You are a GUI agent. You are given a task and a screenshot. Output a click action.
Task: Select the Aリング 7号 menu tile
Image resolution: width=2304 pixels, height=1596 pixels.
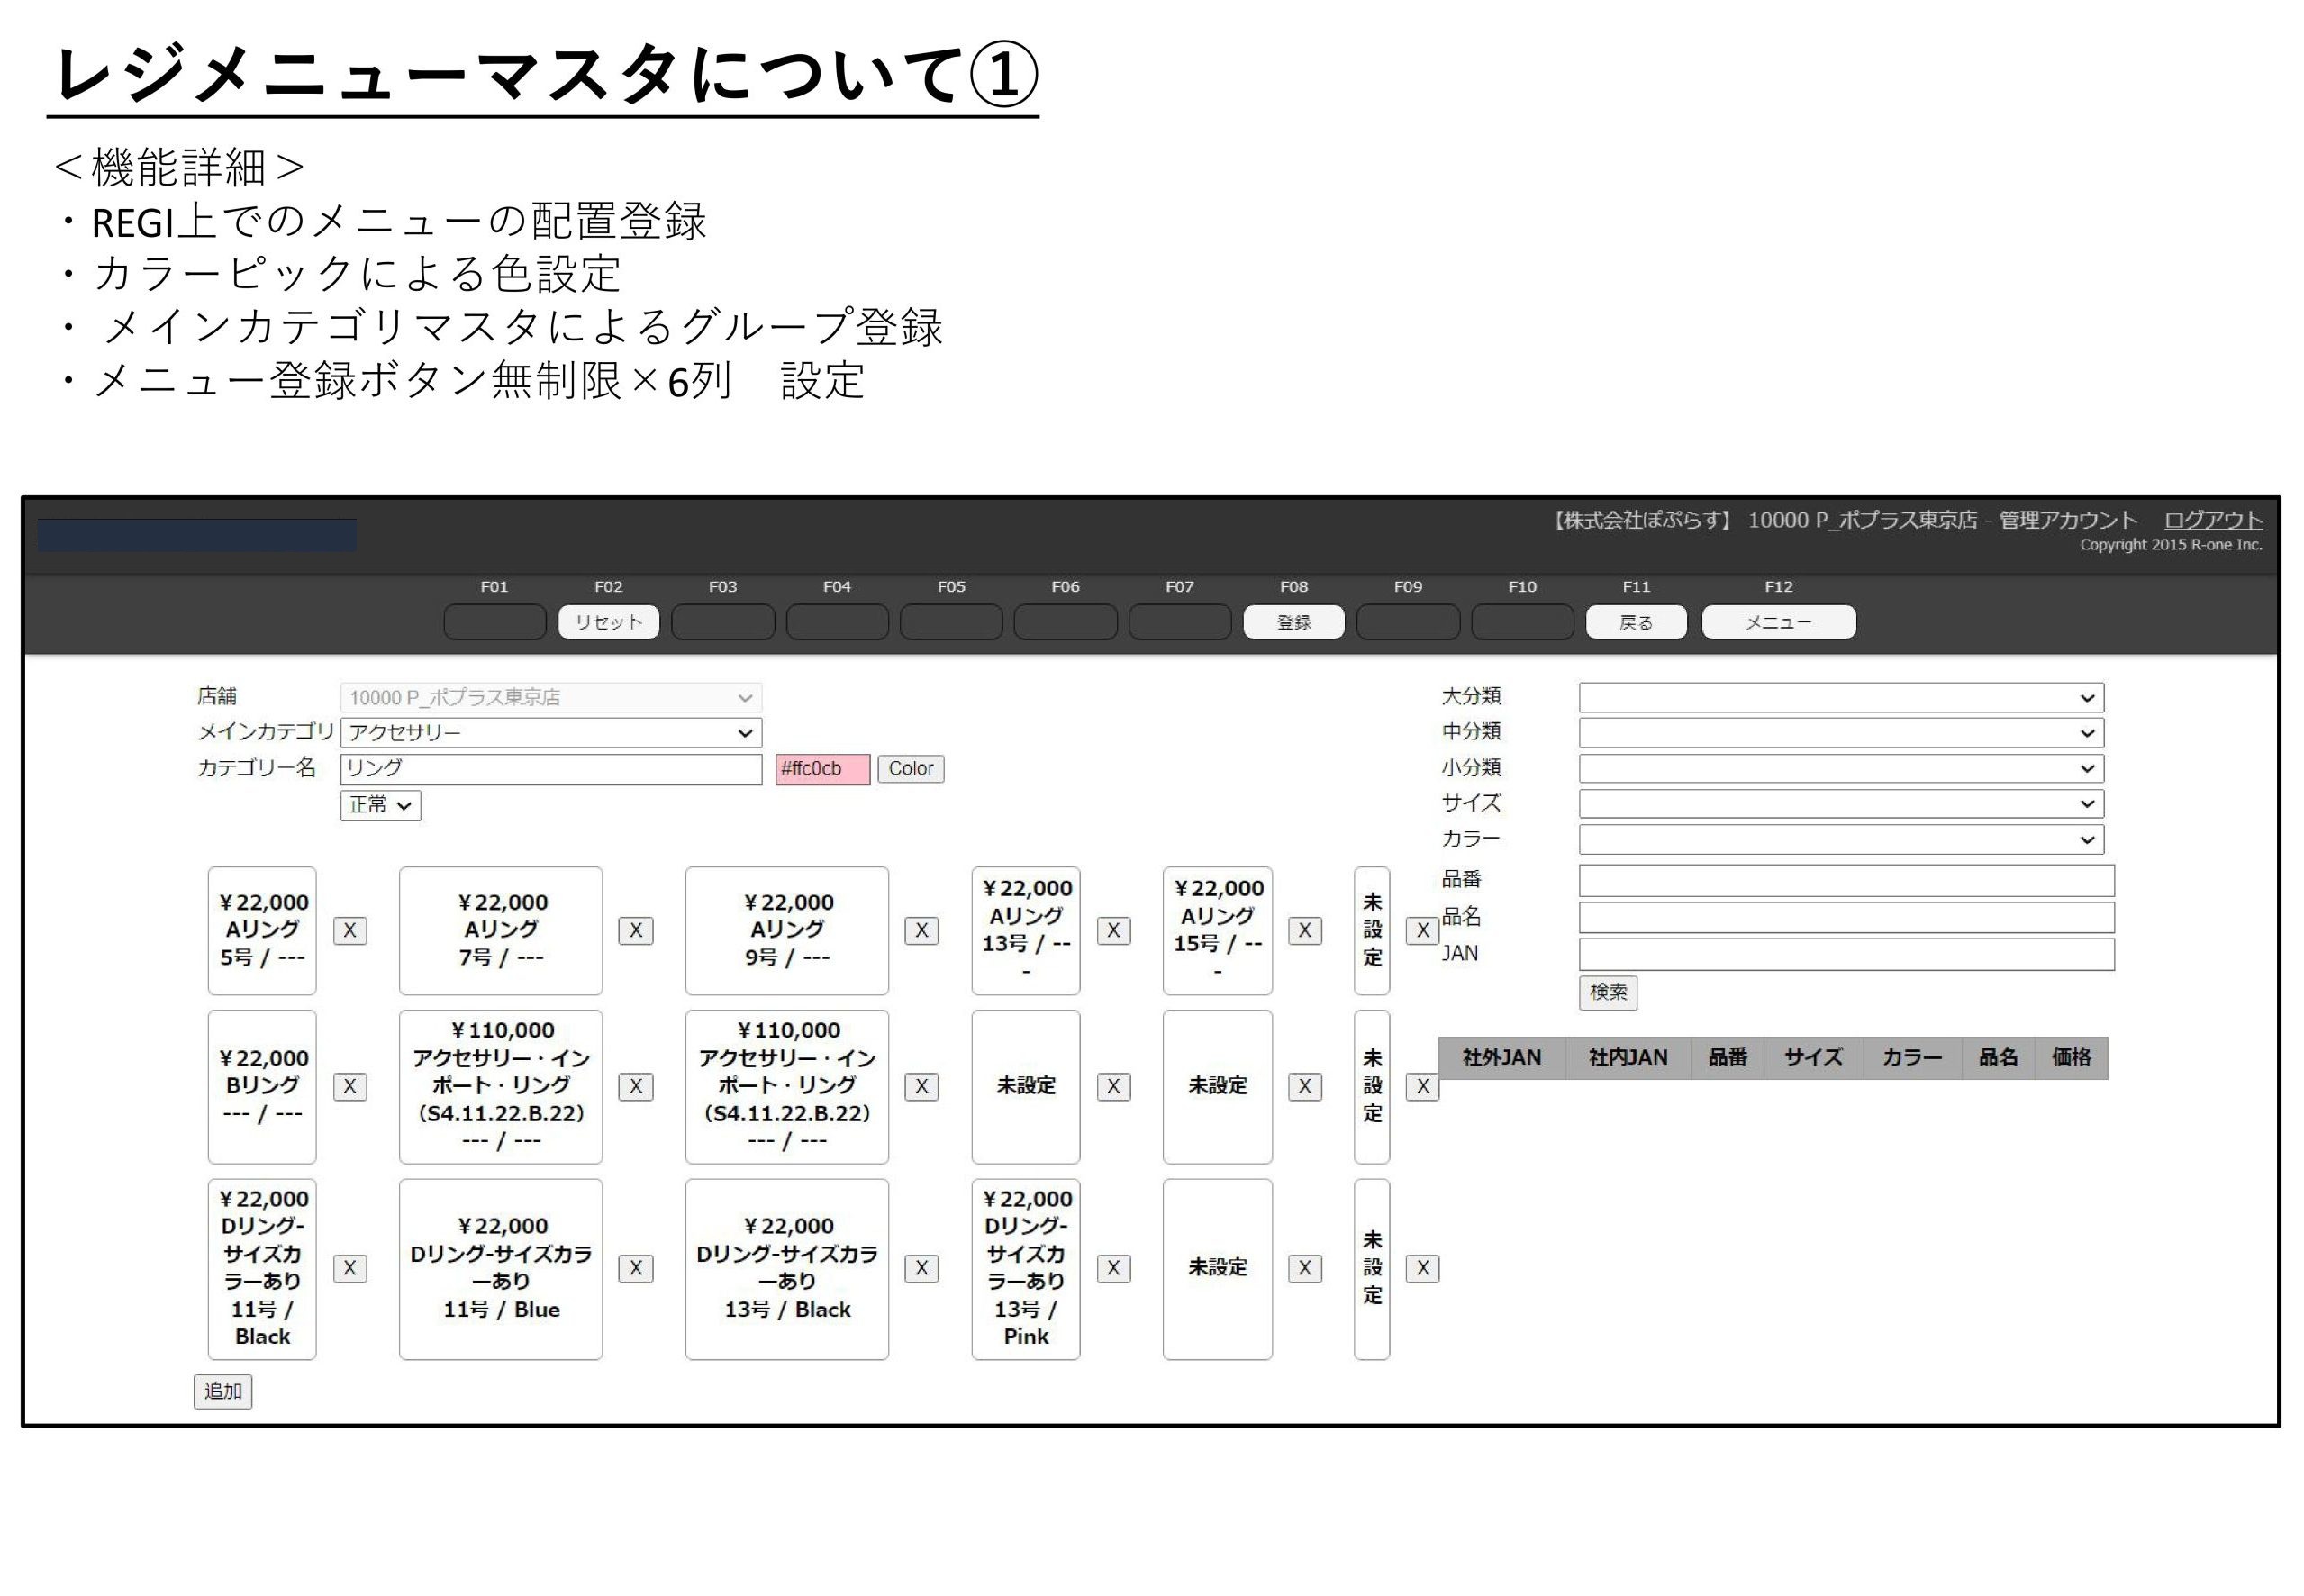[500, 930]
